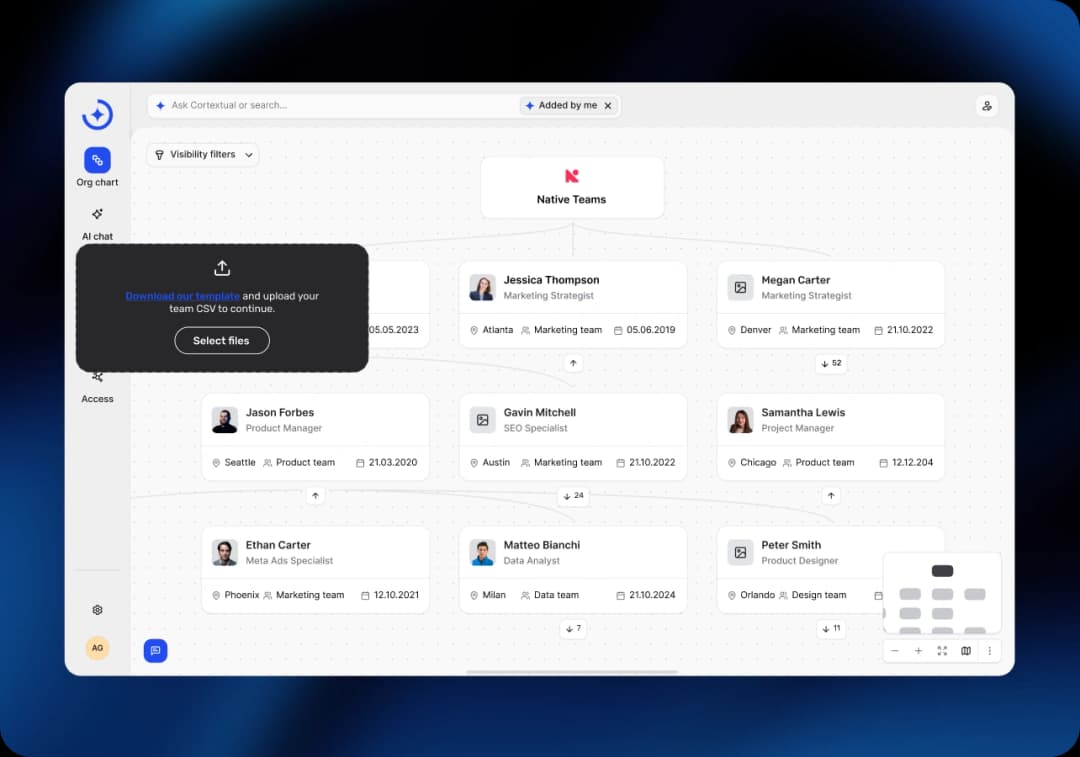Remove the Added by me filter
This screenshot has height=757, width=1080.
(x=608, y=106)
